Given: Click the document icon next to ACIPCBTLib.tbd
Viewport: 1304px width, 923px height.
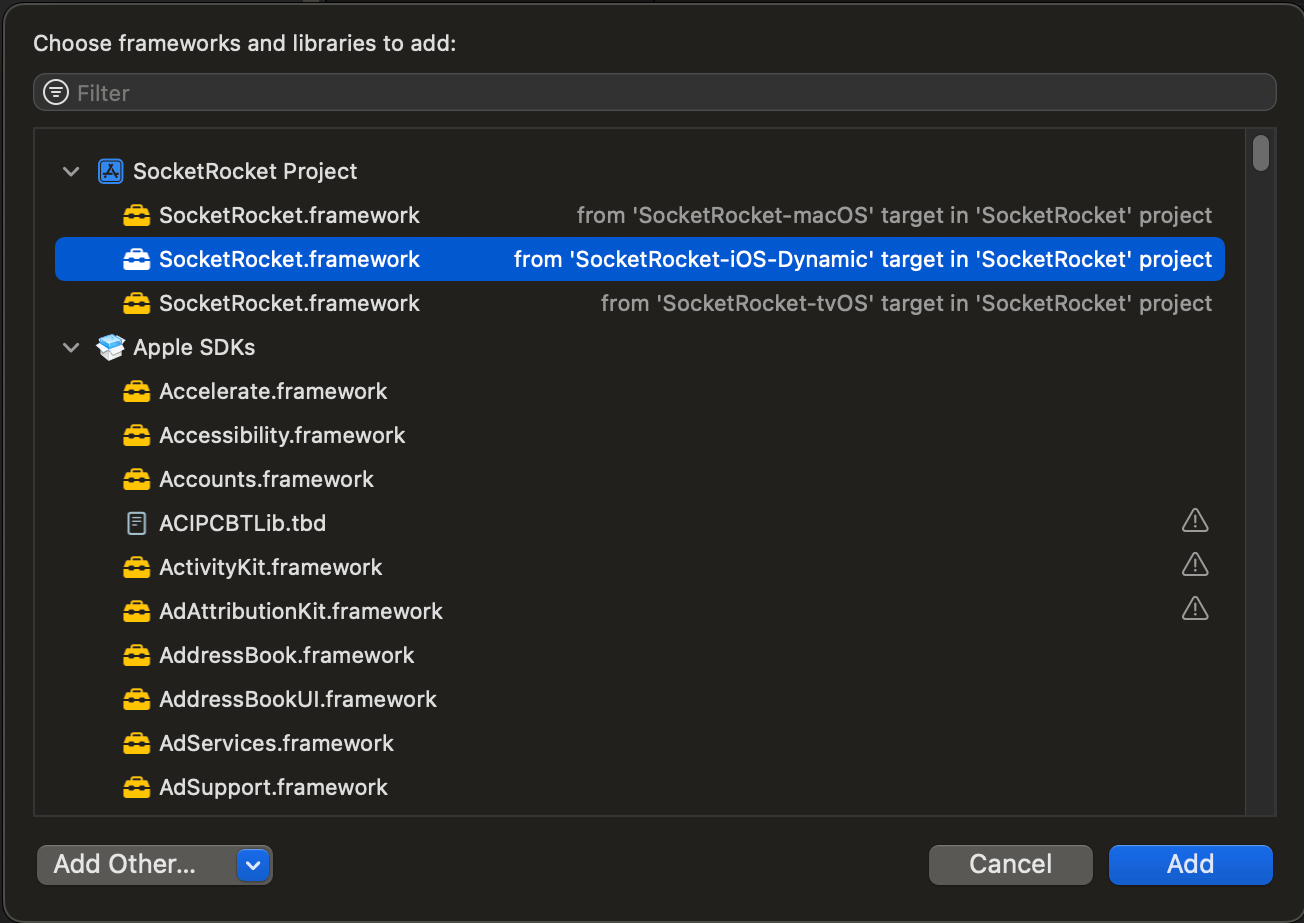Looking at the screenshot, I should click(x=136, y=522).
